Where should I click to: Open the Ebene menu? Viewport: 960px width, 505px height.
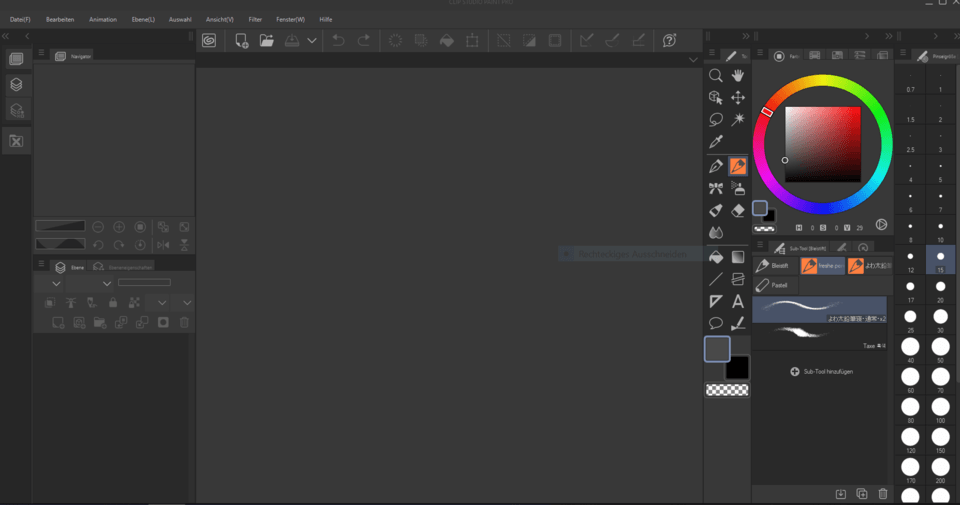(x=143, y=20)
